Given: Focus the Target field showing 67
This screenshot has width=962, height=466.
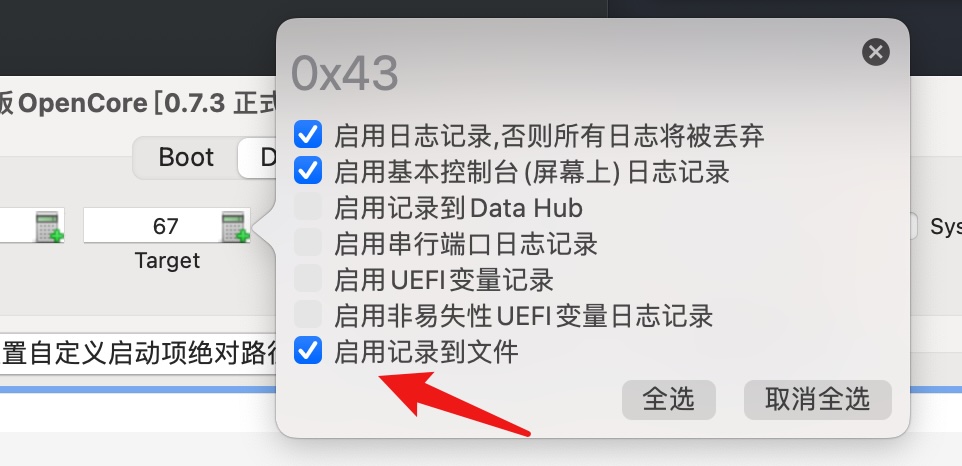Looking at the screenshot, I should tap(153, 226).
